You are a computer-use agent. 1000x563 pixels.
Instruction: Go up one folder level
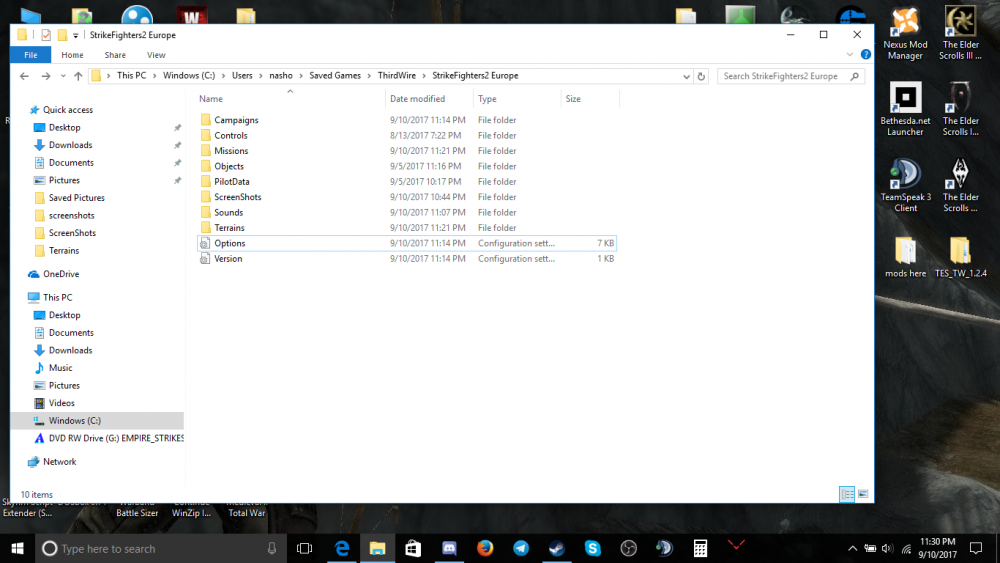tap(78, 76)
